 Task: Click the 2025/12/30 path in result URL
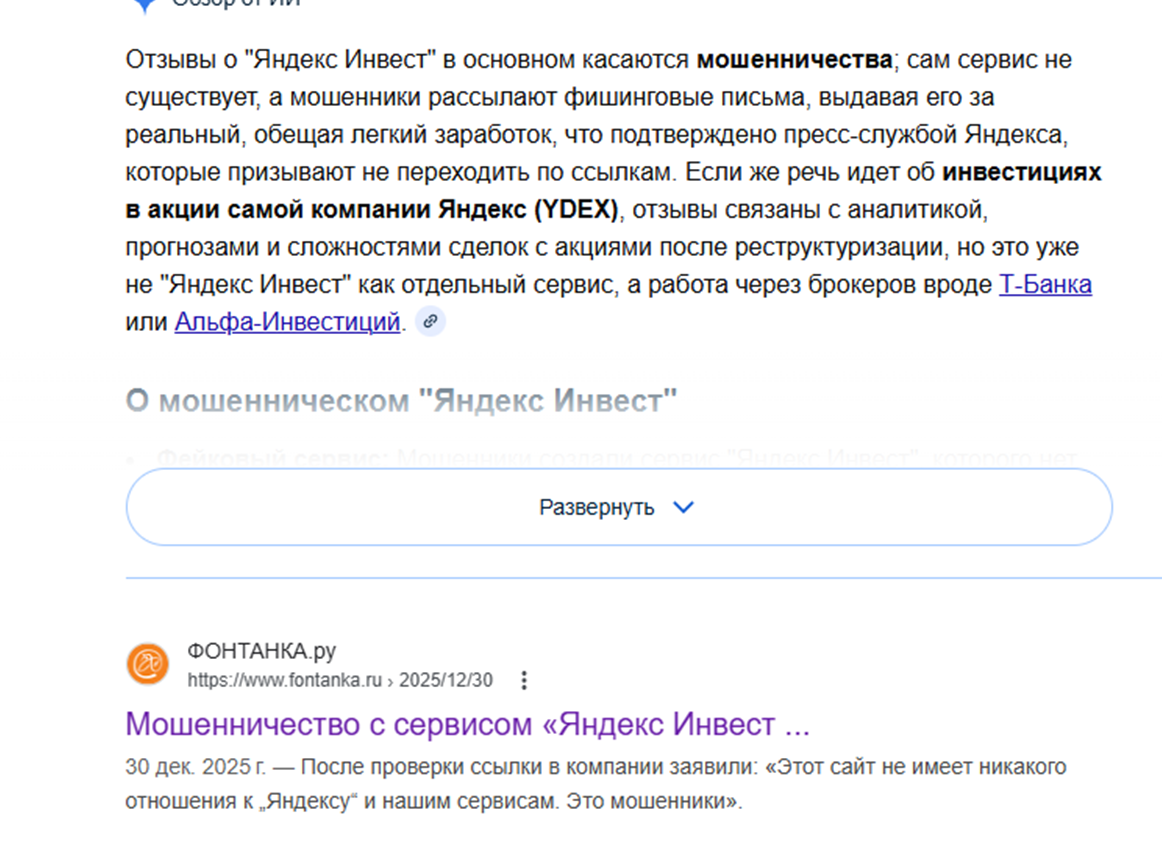point(446,681)
